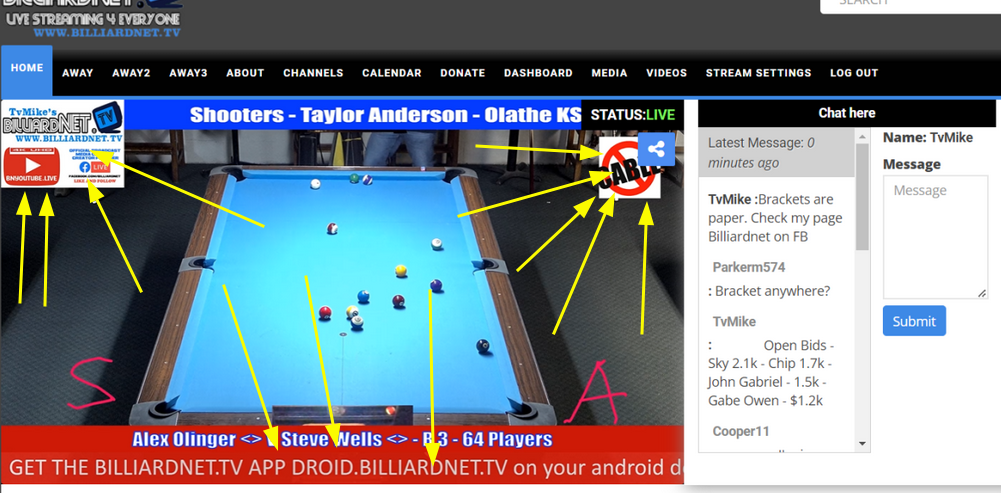This screenshot has height=493, width=1001.
Task: Open the CHANNELS page
Action: [x=313, y=73]
